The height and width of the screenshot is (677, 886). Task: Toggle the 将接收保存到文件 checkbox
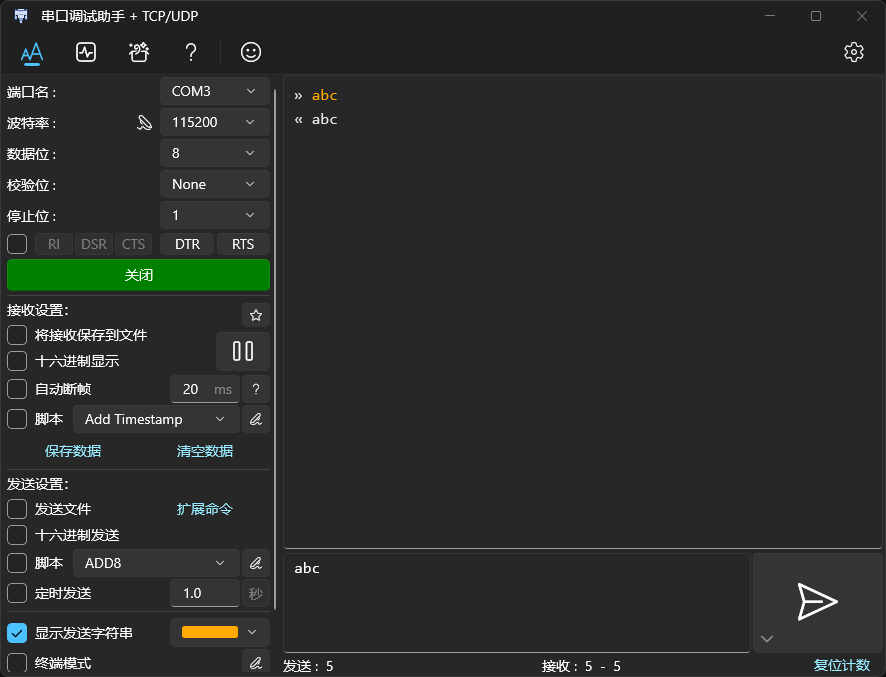point(17,335)
